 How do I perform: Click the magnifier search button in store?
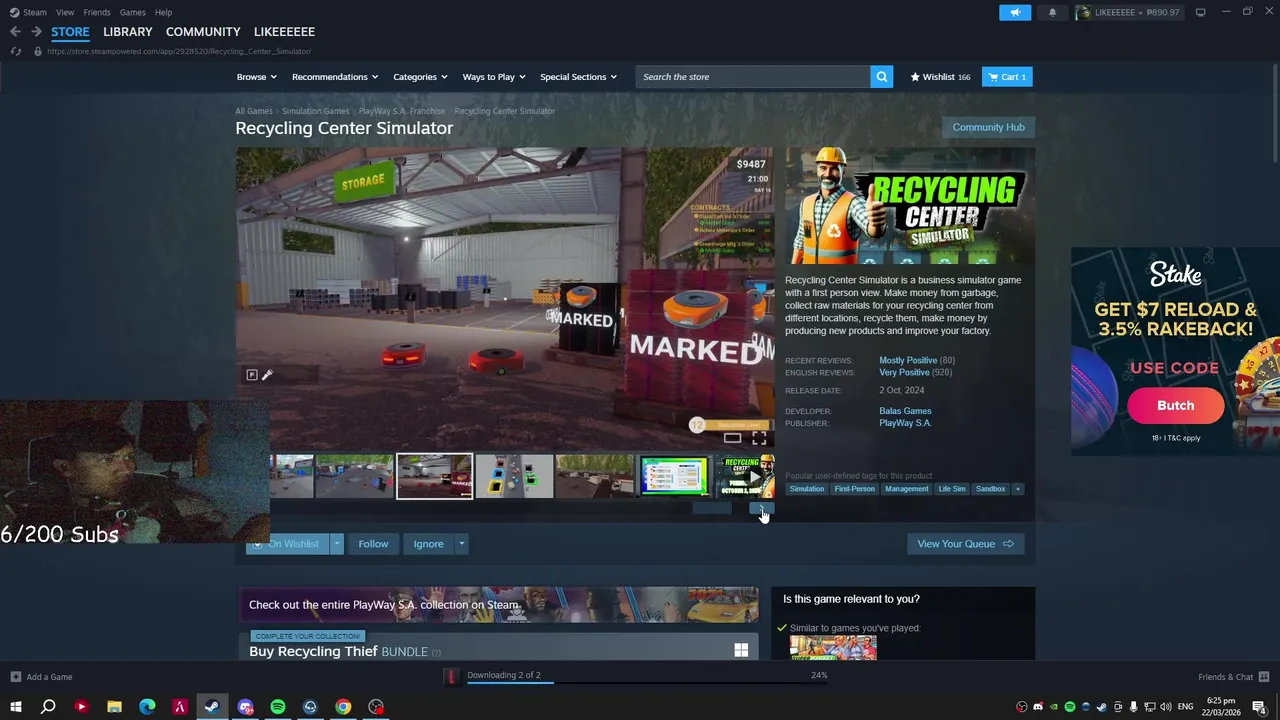[x=881, y=77]
